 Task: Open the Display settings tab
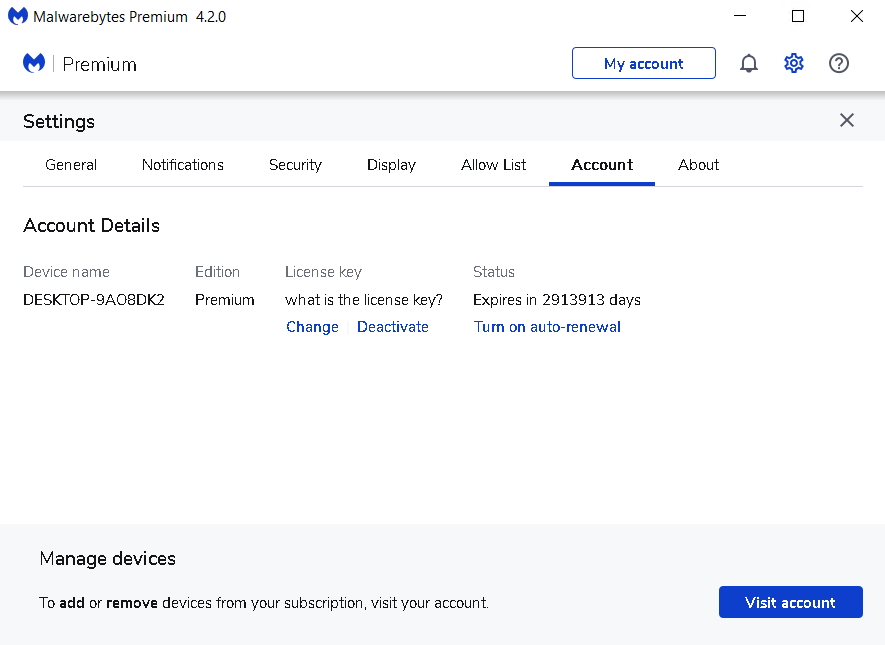click(x=390, y=165)
